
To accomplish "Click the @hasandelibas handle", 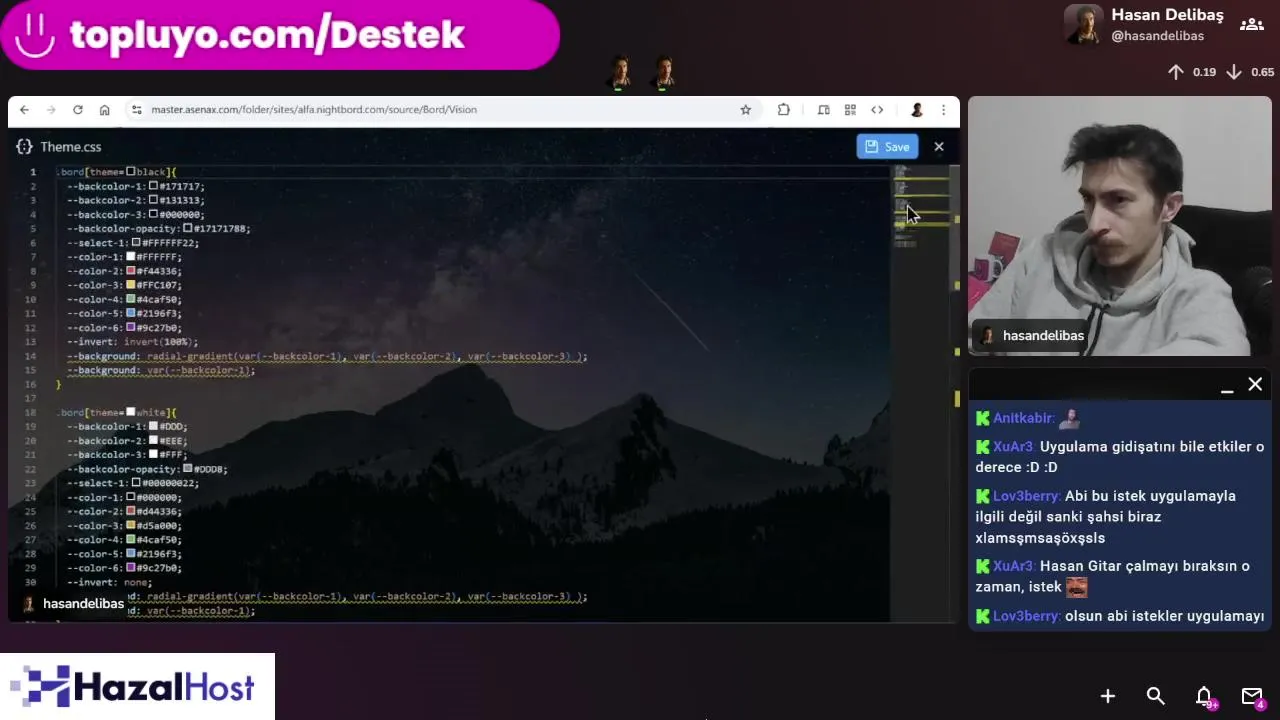I will point(1157,36).
